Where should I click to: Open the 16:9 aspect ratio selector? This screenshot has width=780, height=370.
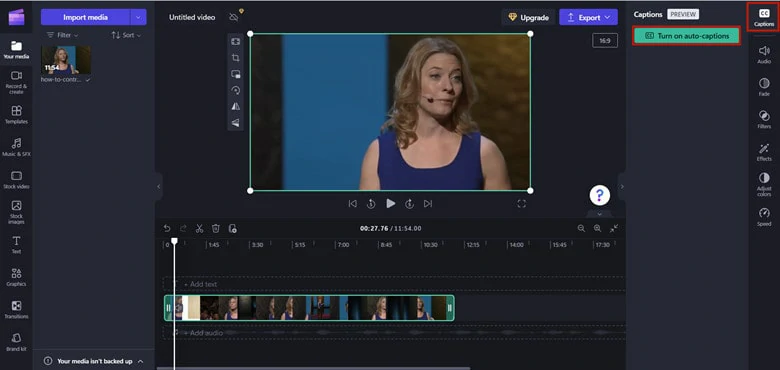(605, 41)
